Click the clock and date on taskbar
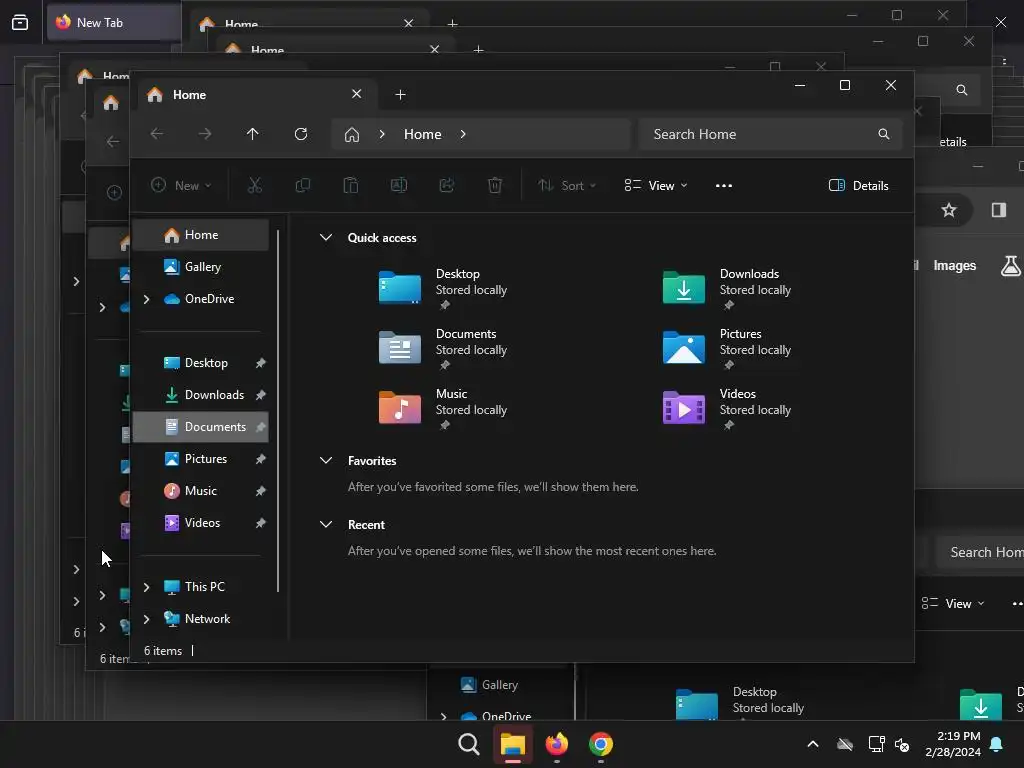The image size is (1024, 768). click(x=953, y=744)
